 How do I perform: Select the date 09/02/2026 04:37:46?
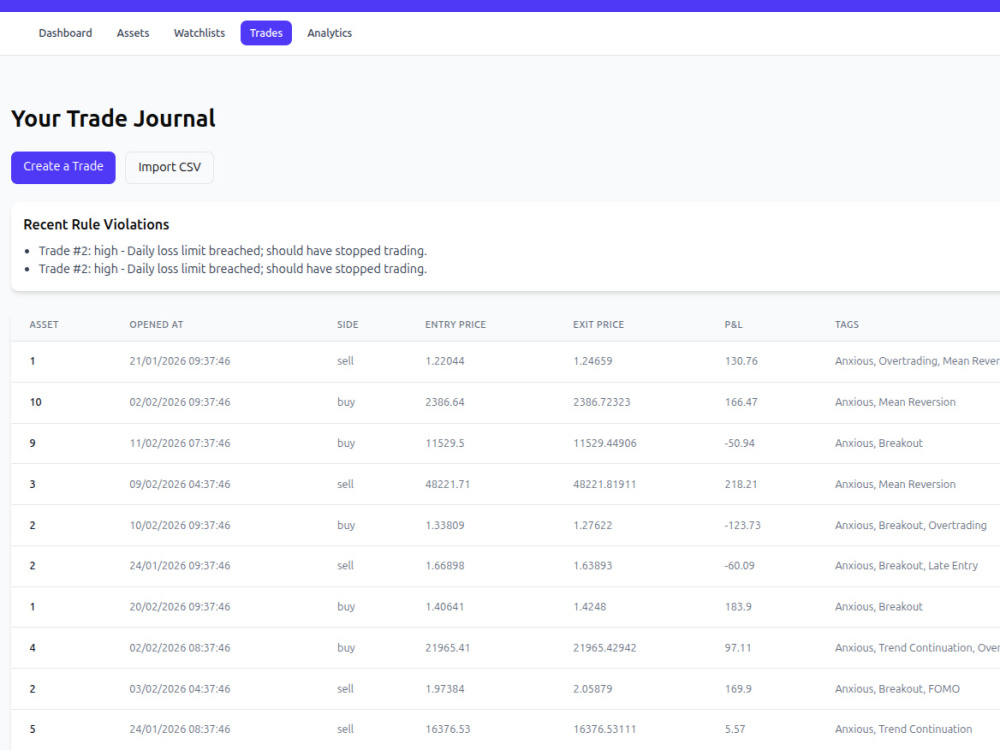coord(180,485)
